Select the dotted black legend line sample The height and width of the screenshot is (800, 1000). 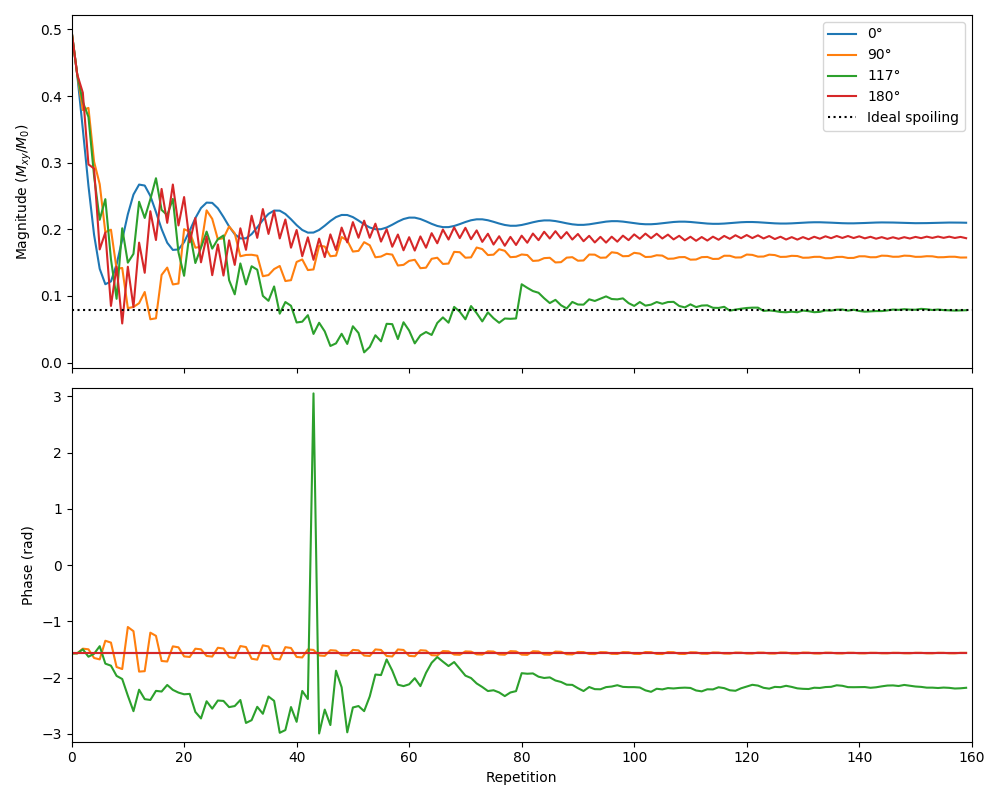(843, 117)
